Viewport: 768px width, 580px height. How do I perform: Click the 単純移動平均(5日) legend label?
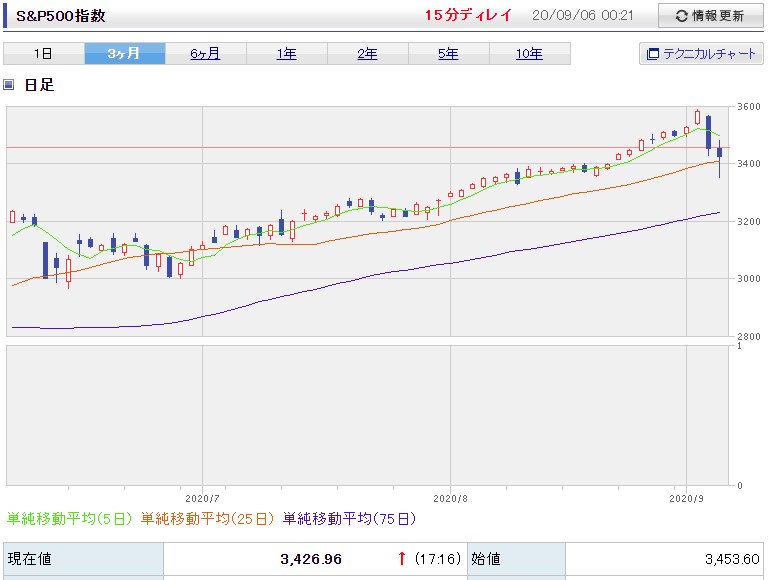coord(70,518)
